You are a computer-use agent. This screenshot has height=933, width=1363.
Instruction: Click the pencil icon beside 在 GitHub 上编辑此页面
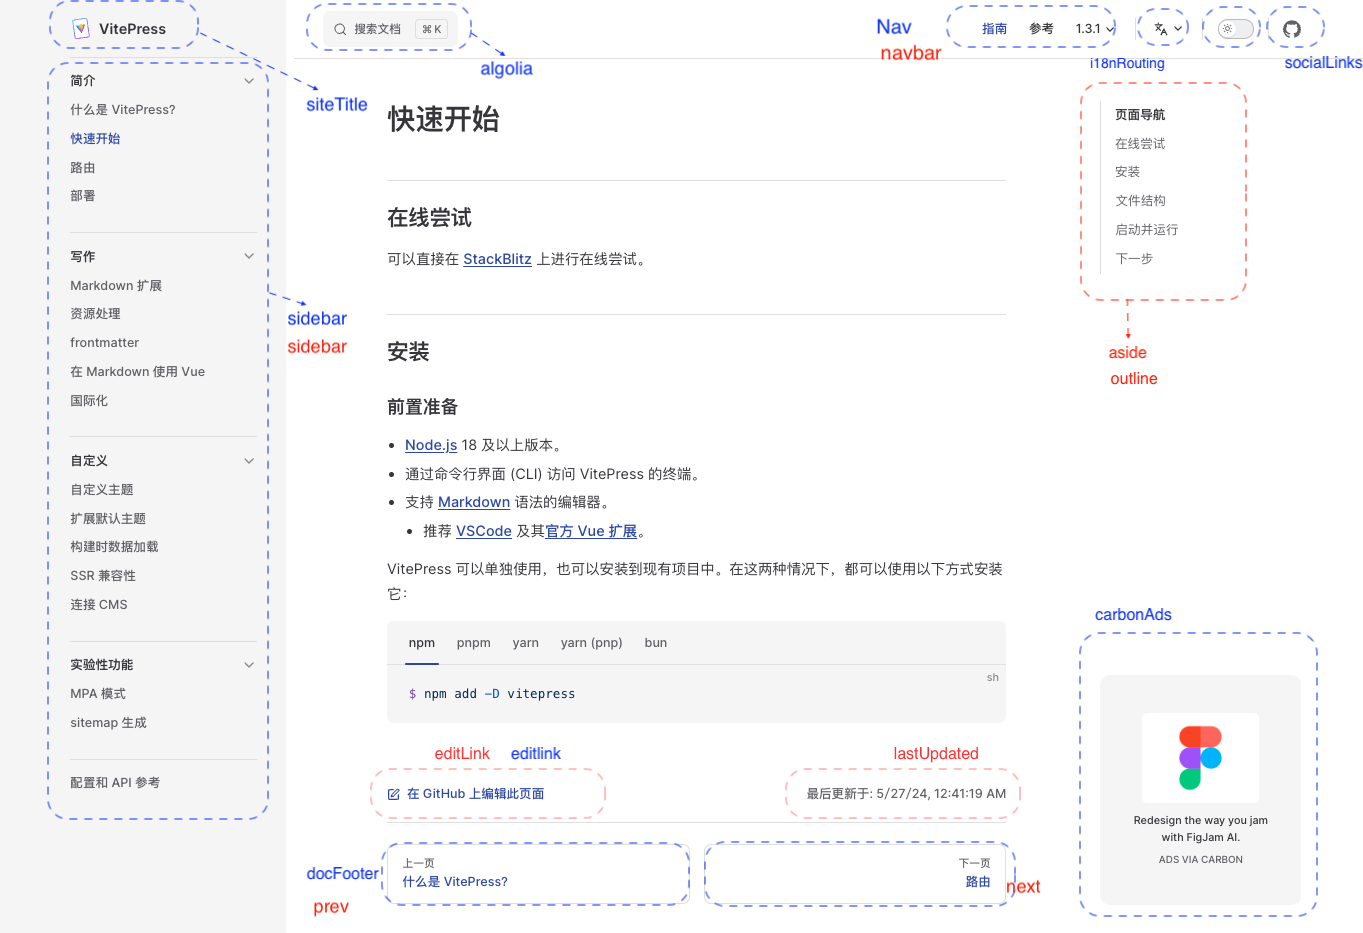coord(394,793)
